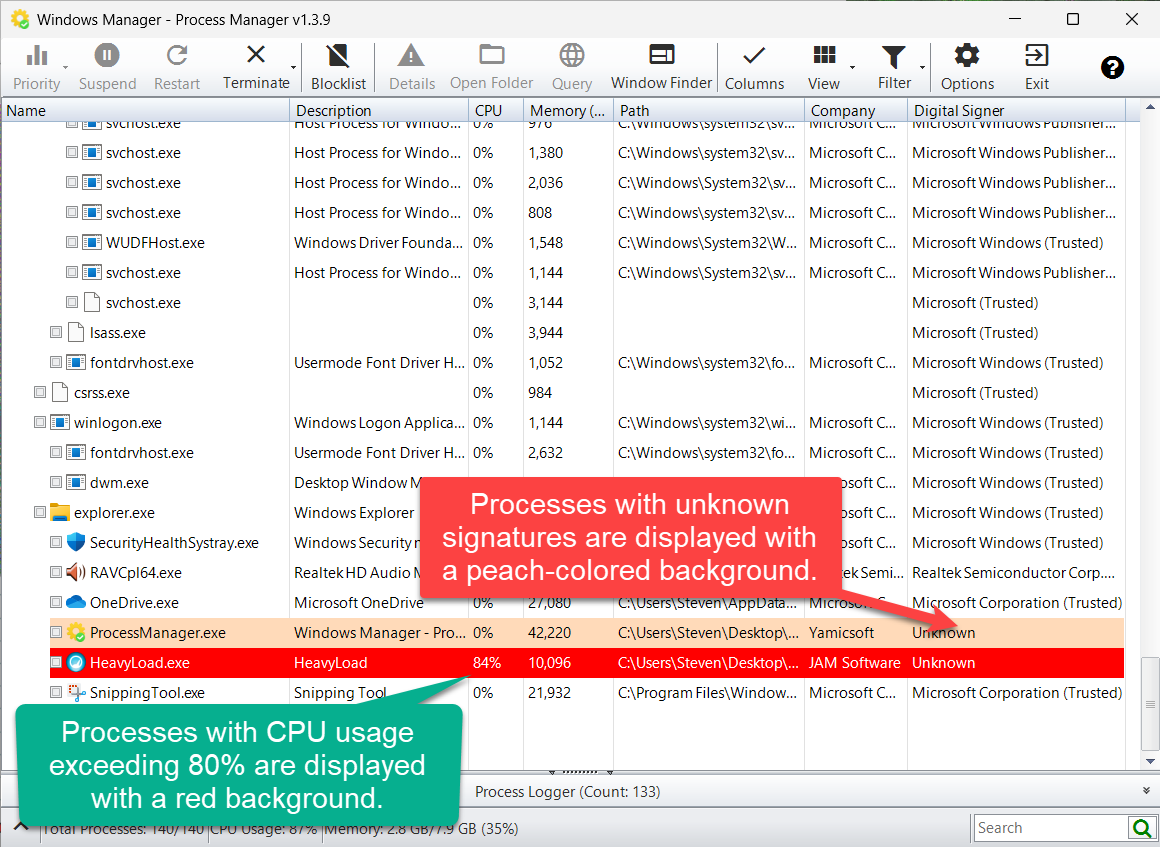
Task: Expand the Process Logger panel chevron
Action: click(1145, 791)
